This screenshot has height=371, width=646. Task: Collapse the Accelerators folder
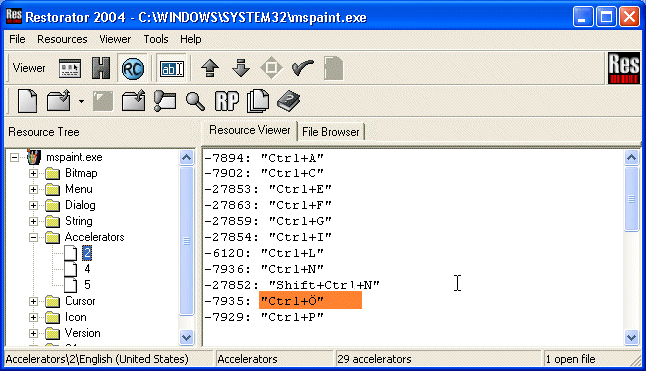[x=33, y=237]
